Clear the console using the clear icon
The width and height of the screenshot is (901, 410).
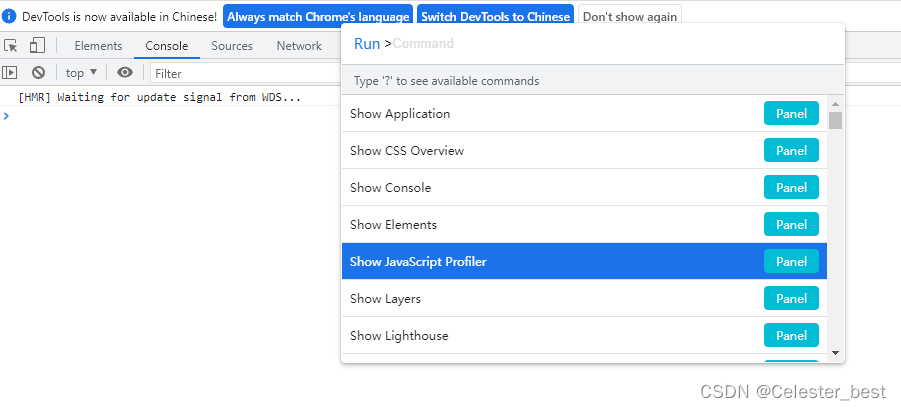38,72
